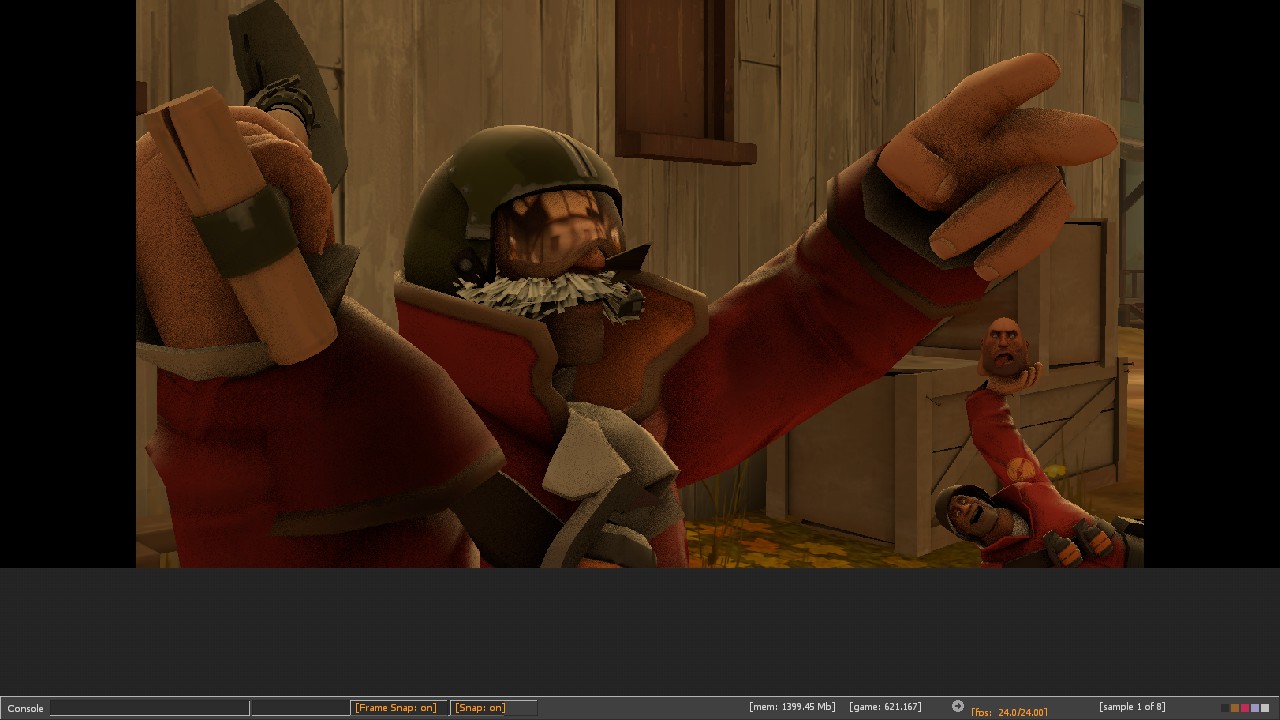The height and width of the screenshot is (720, 1280).
Task: Click the sample 1 of 8 progress indicator
Action: [1133, 707]
